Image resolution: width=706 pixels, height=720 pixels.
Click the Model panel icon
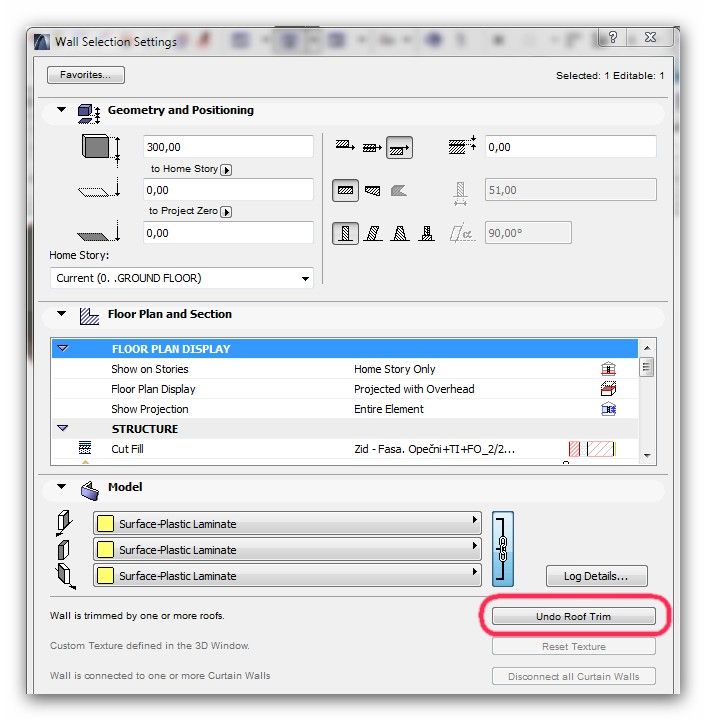click(x=90, y=490)
